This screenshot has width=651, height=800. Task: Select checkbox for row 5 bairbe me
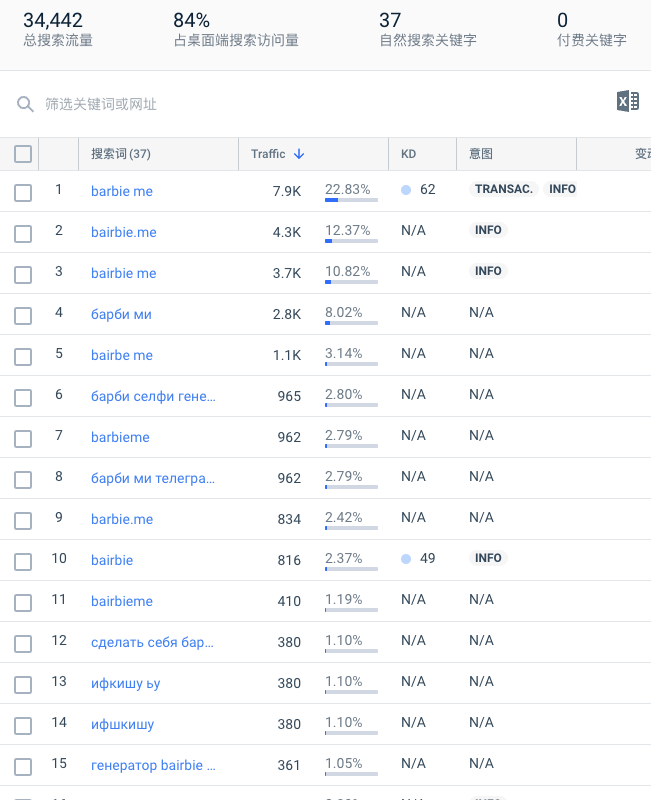pyautogui.click(x=23, y=355)
